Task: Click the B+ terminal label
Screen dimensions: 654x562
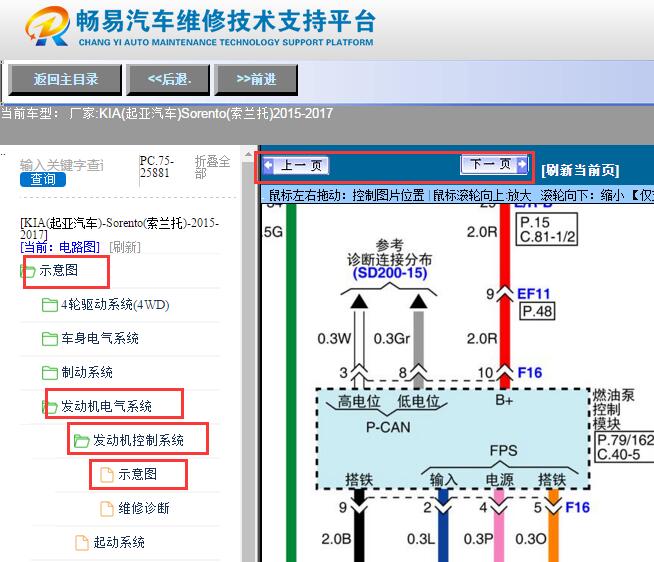Action: [x=504, y=401]
